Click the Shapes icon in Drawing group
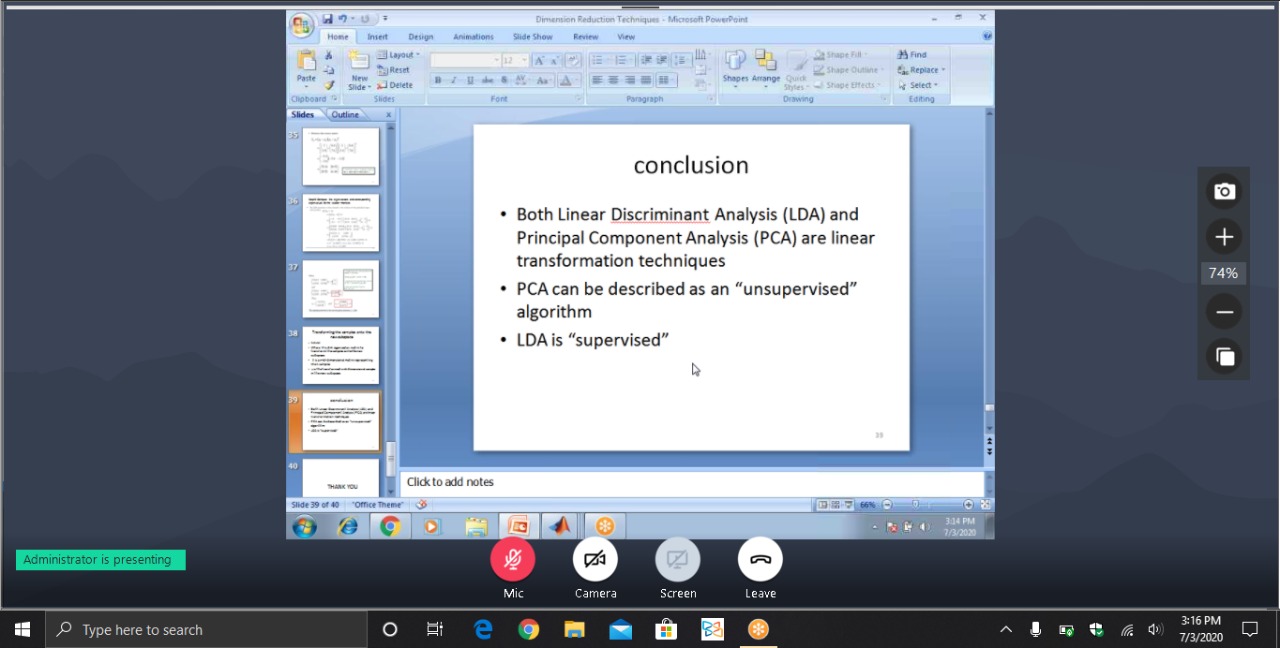This screenshot has width=1280, height=648. [735, 66]
